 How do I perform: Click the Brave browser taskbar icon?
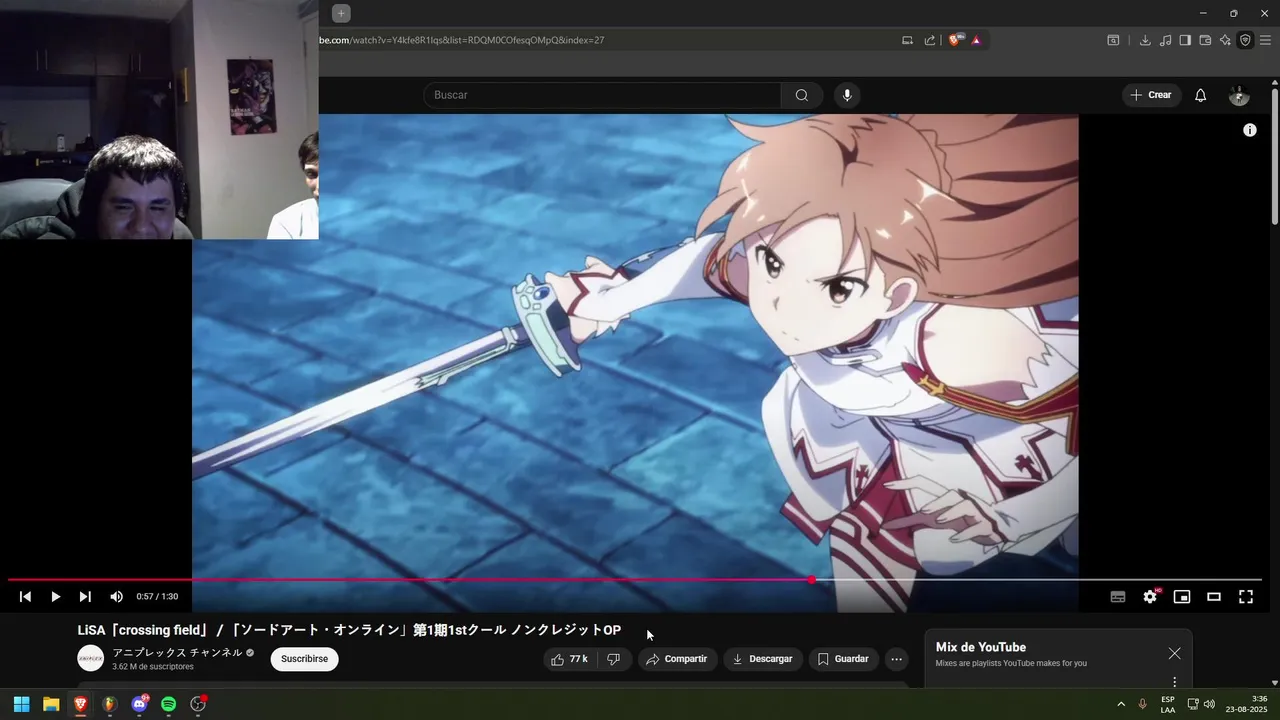tap(80, 704)
